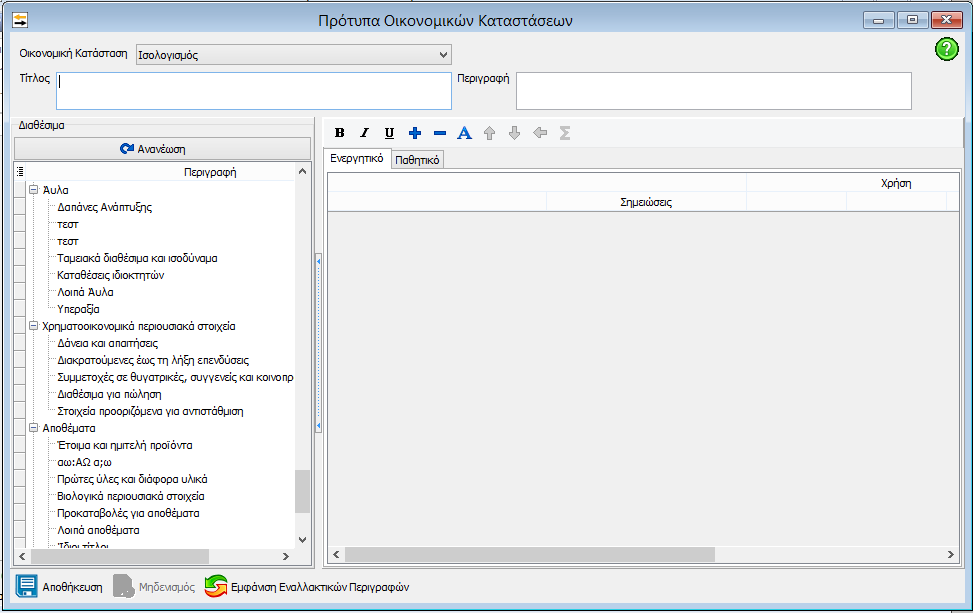The image size is (973, 613).
Task: Click the move up arrow icon
Action: [490, 133]
